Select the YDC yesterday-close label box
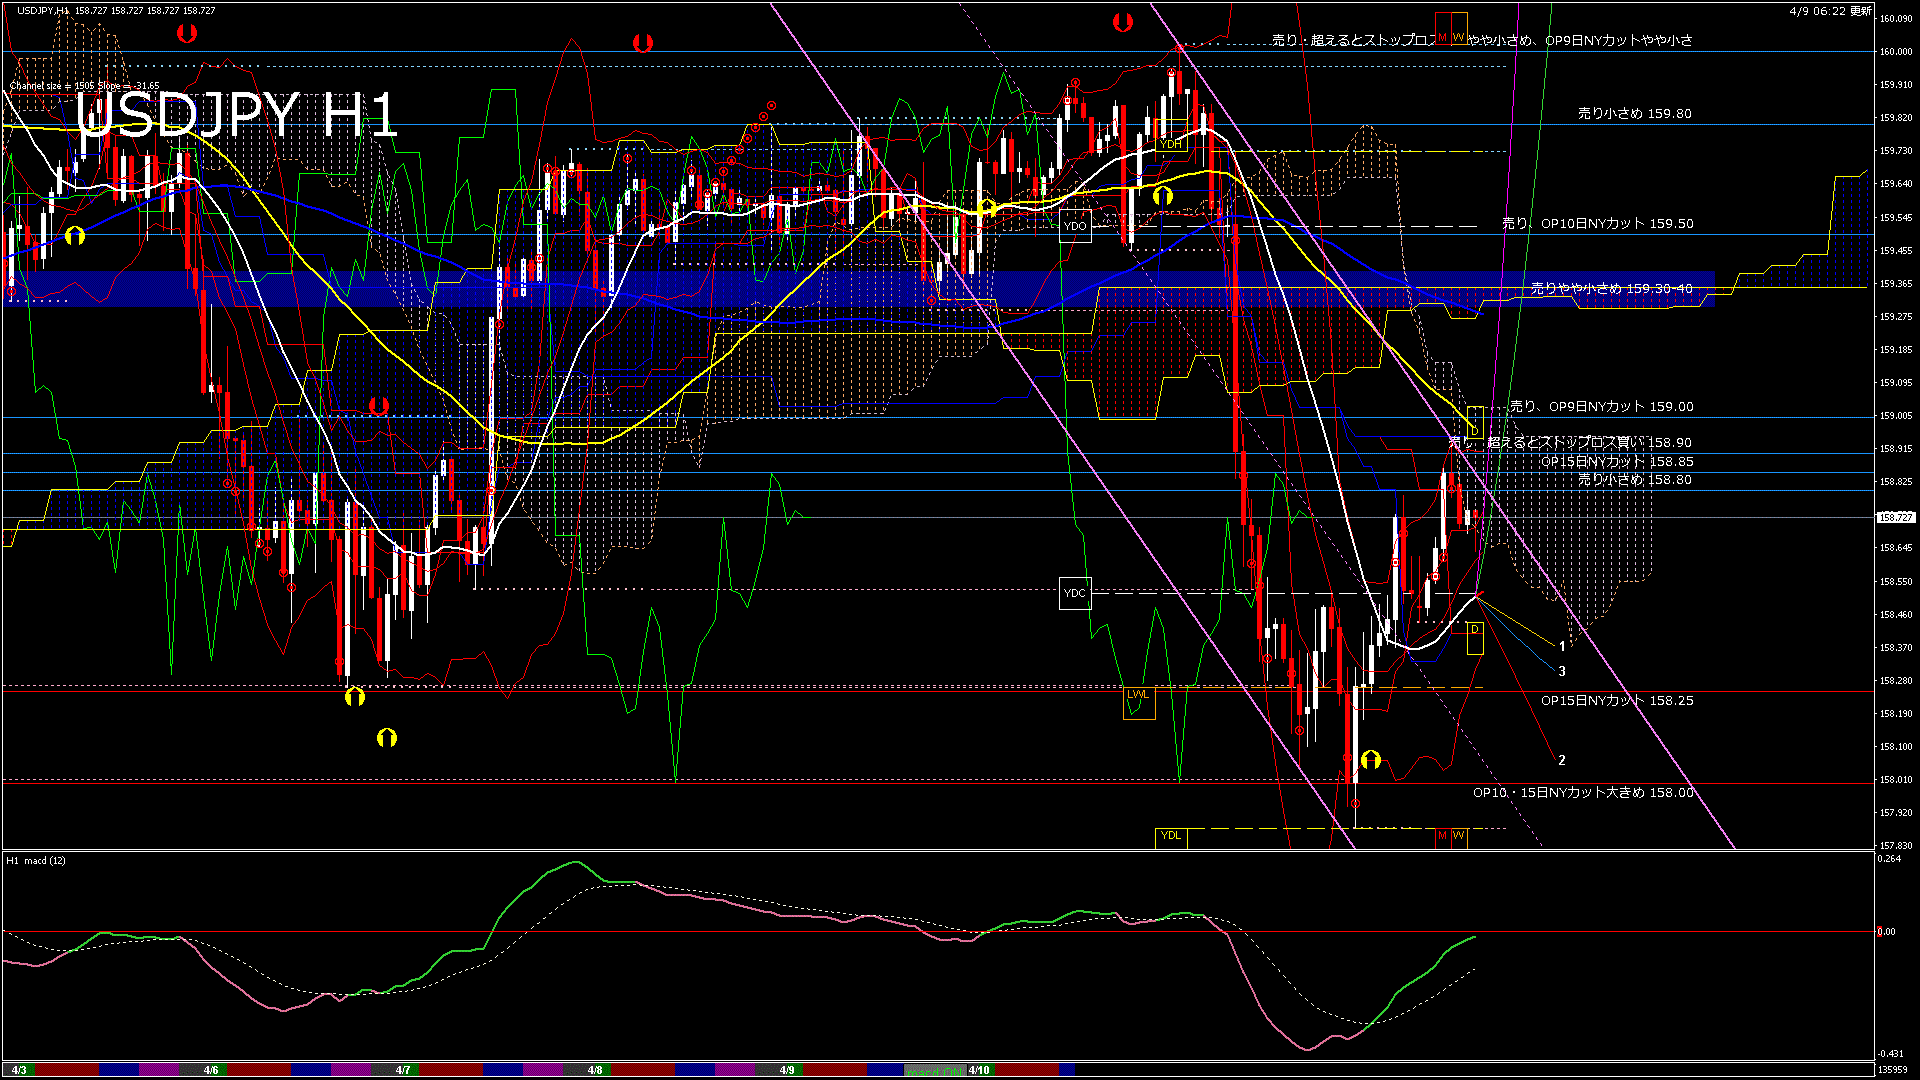 (x=1075, y=593)
